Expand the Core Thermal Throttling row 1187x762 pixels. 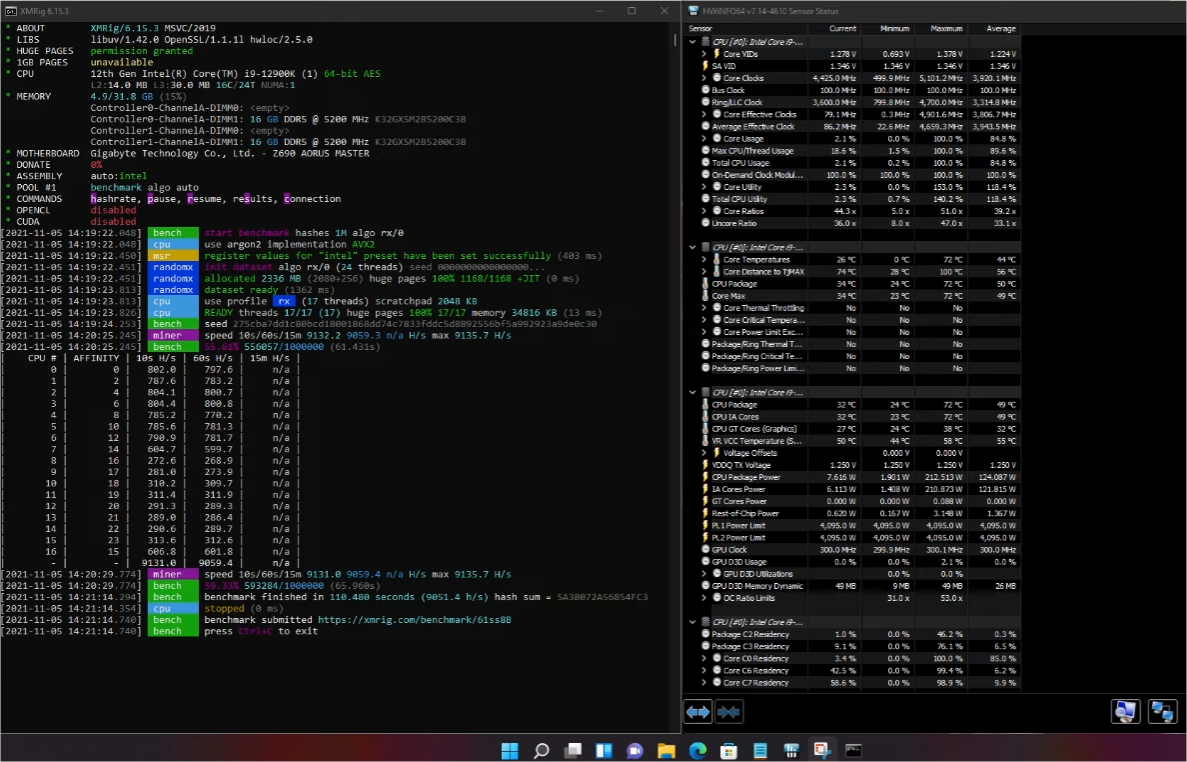[704, 308]
